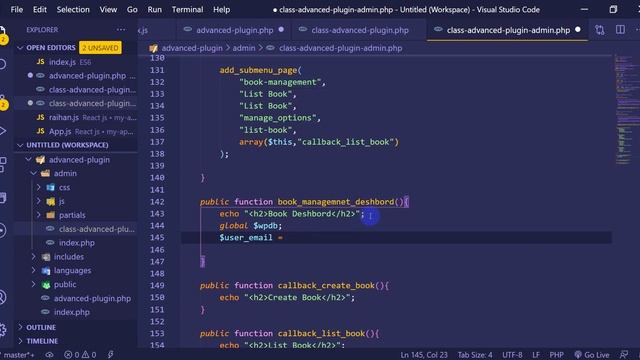
Task: Click feedback icon in status bar
Action: tap(624, 355)
